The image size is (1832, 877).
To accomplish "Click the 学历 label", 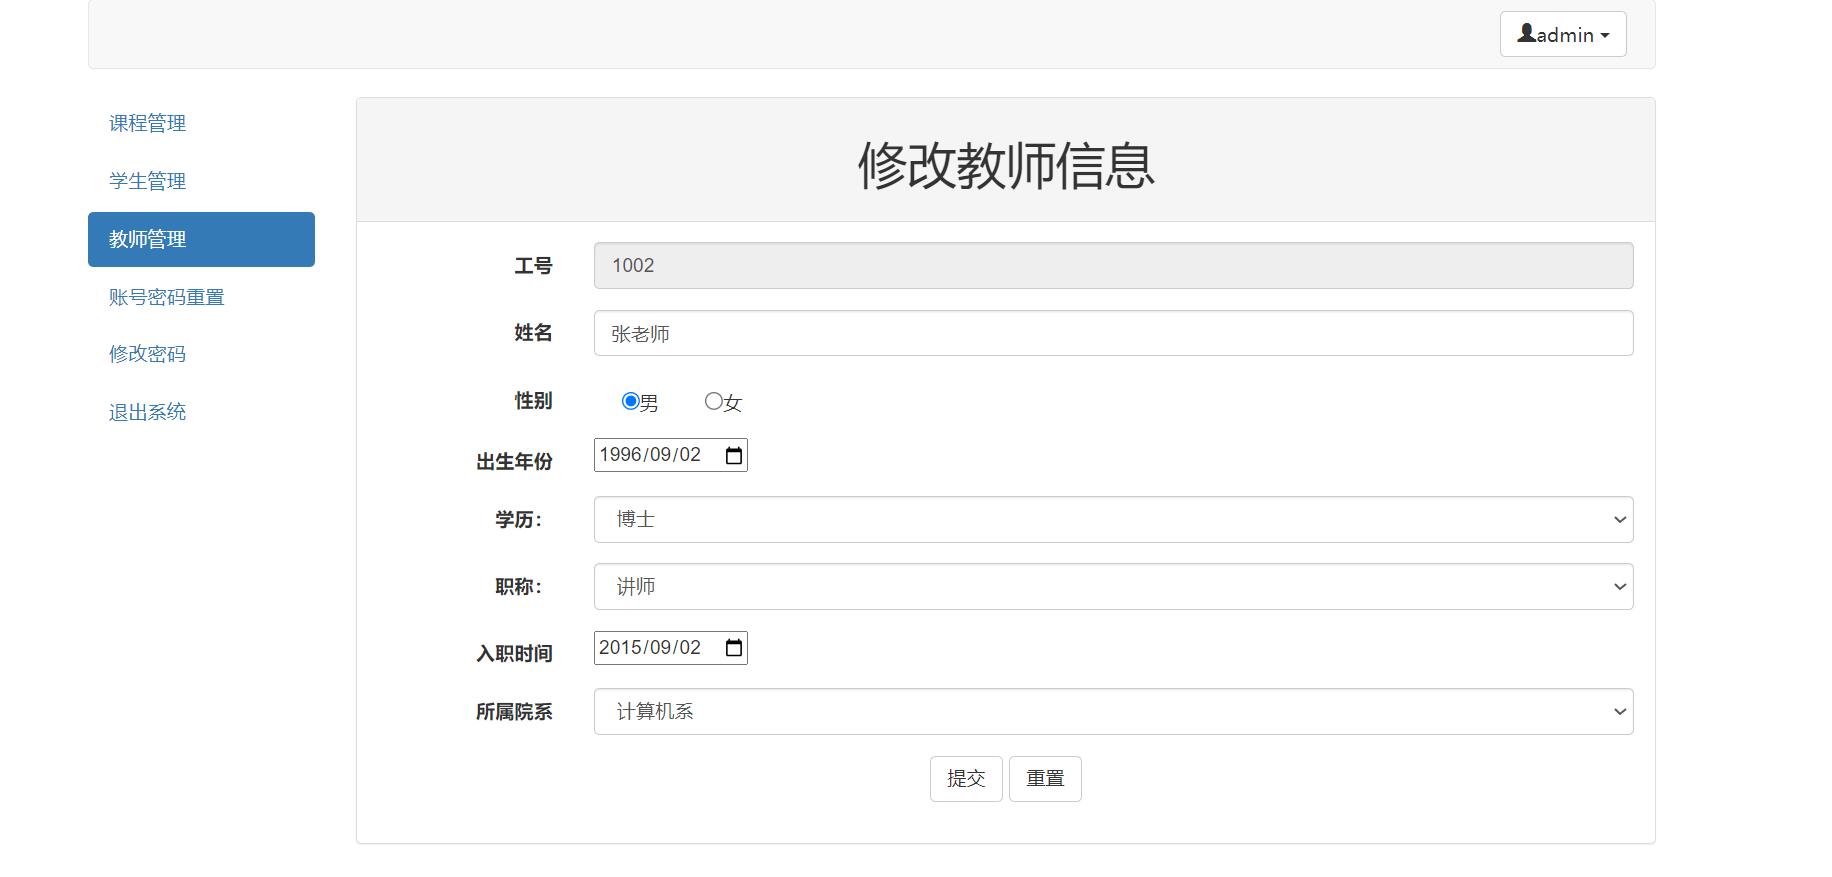I will (x=519, y=520).
